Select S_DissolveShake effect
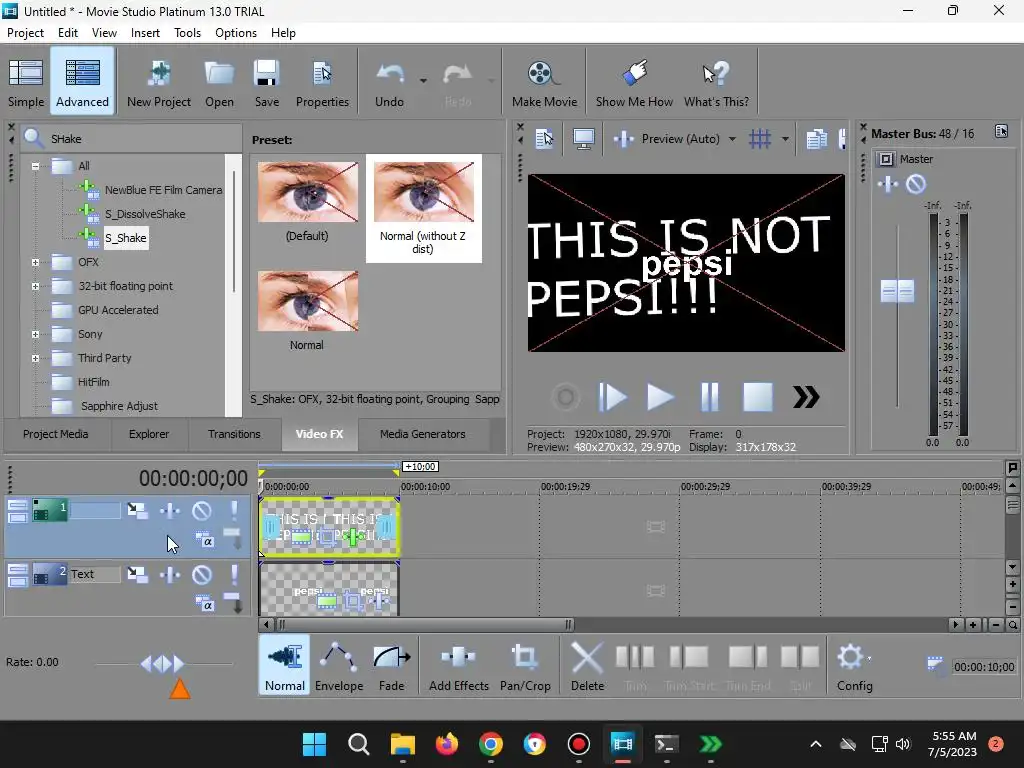 pyautogui.click(x=145, y=214)
